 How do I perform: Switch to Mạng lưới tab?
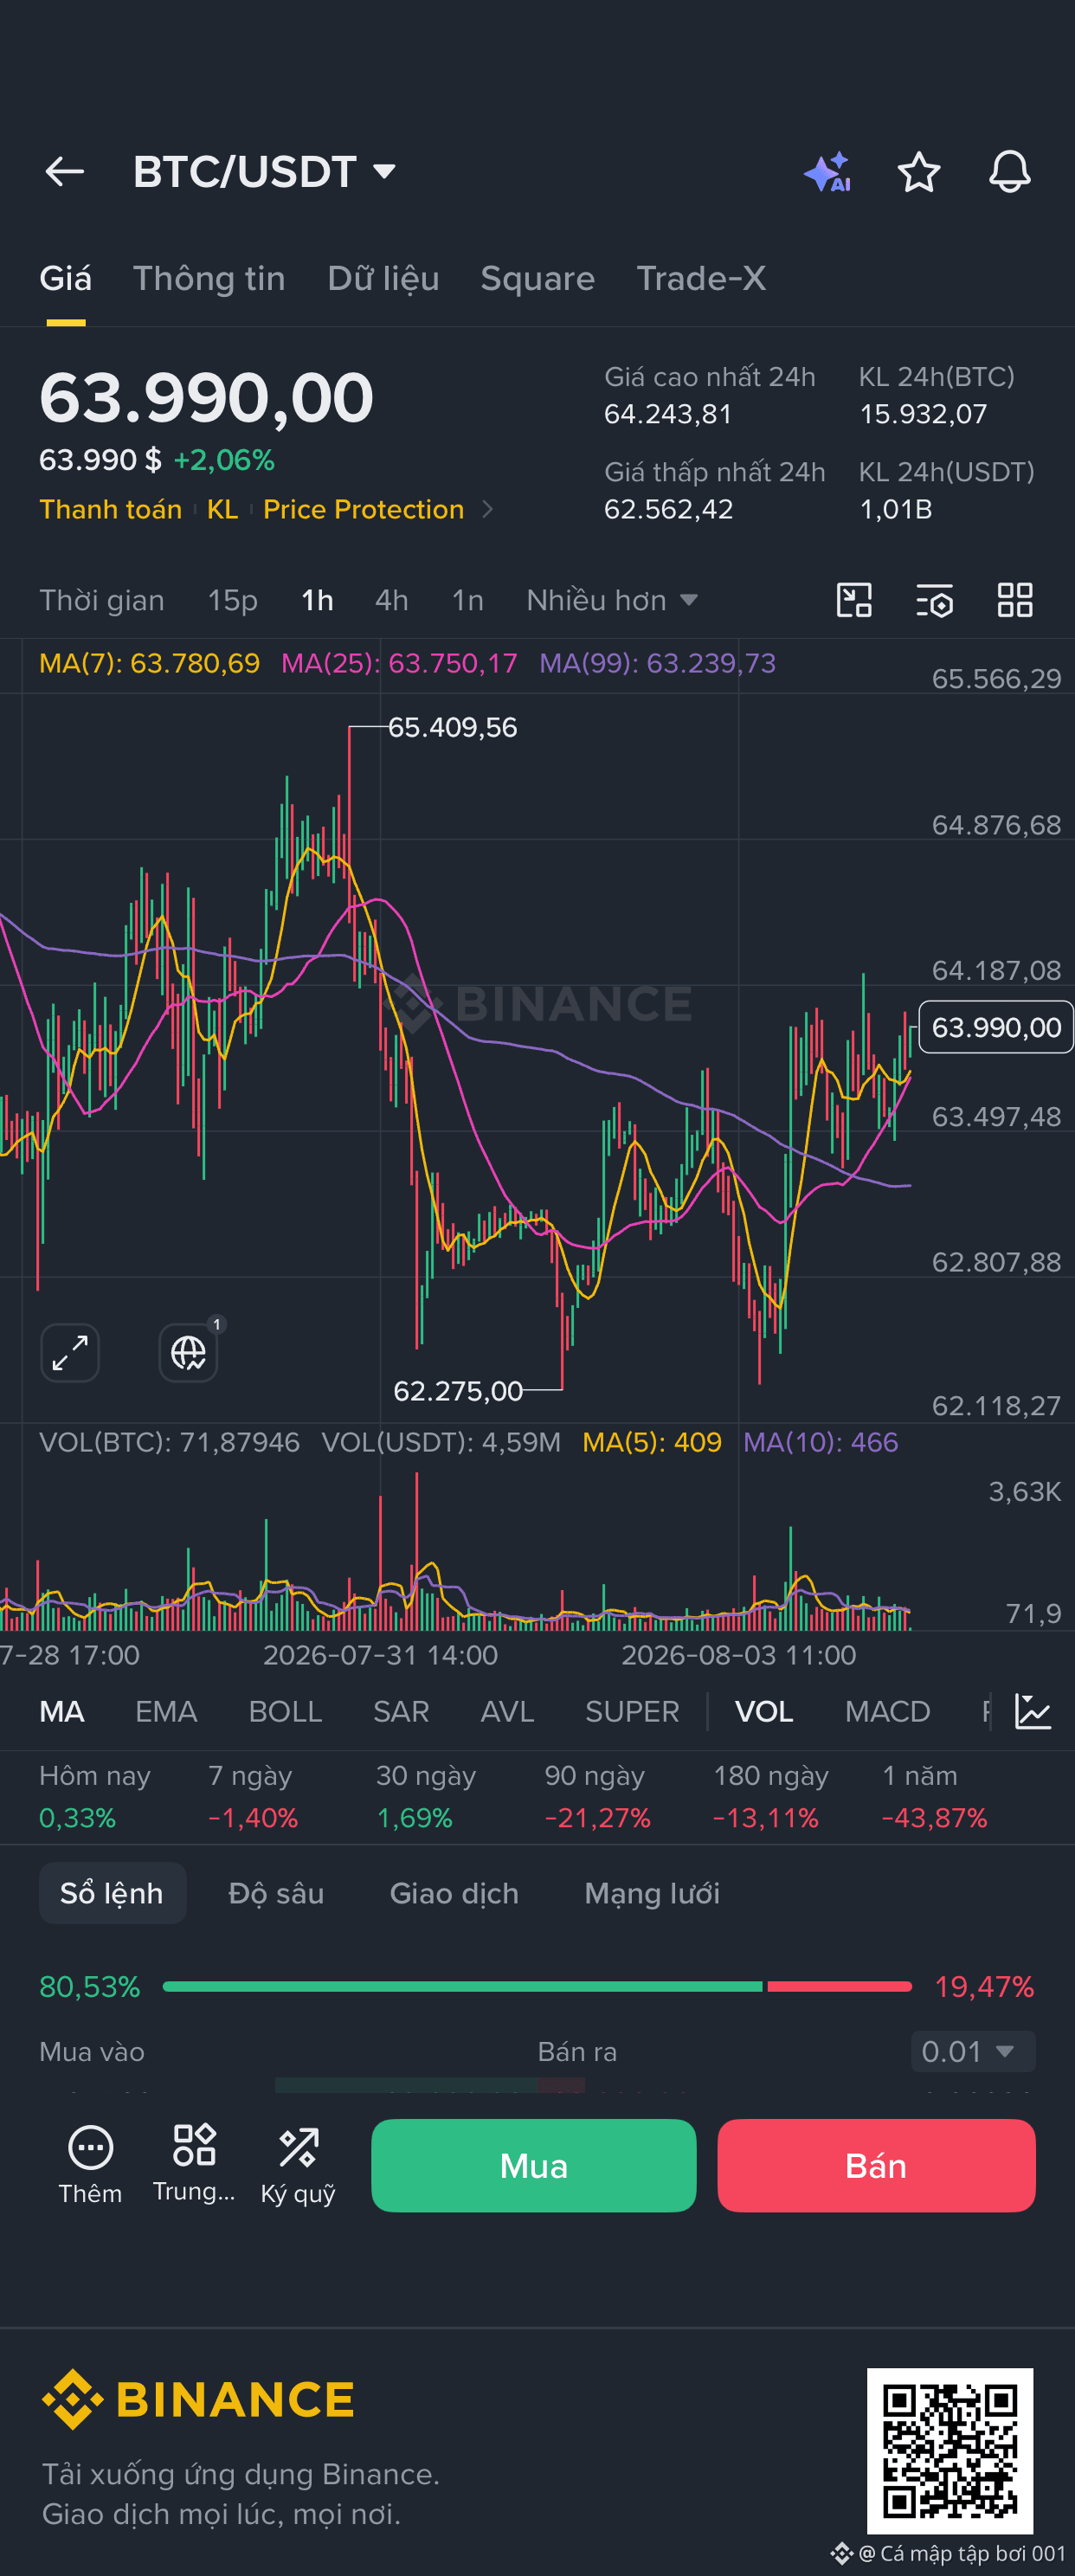tap(652, 1893)
